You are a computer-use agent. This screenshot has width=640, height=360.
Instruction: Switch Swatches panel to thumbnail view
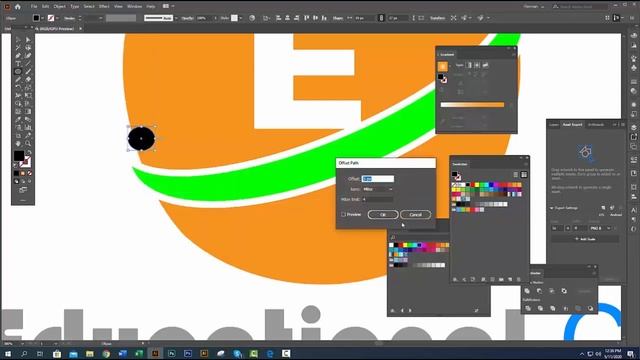click(524, 175)
